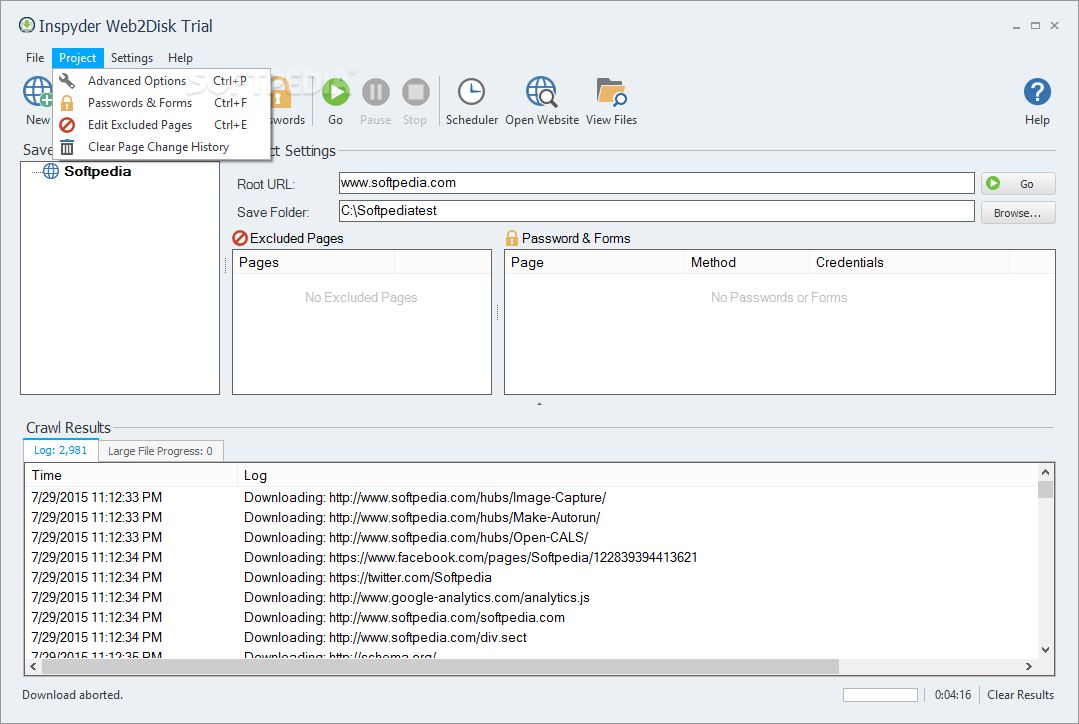Click the red prohibited icon for Edit Excluded Pages
Screen dimensions: 1079x724
point(67,125)
